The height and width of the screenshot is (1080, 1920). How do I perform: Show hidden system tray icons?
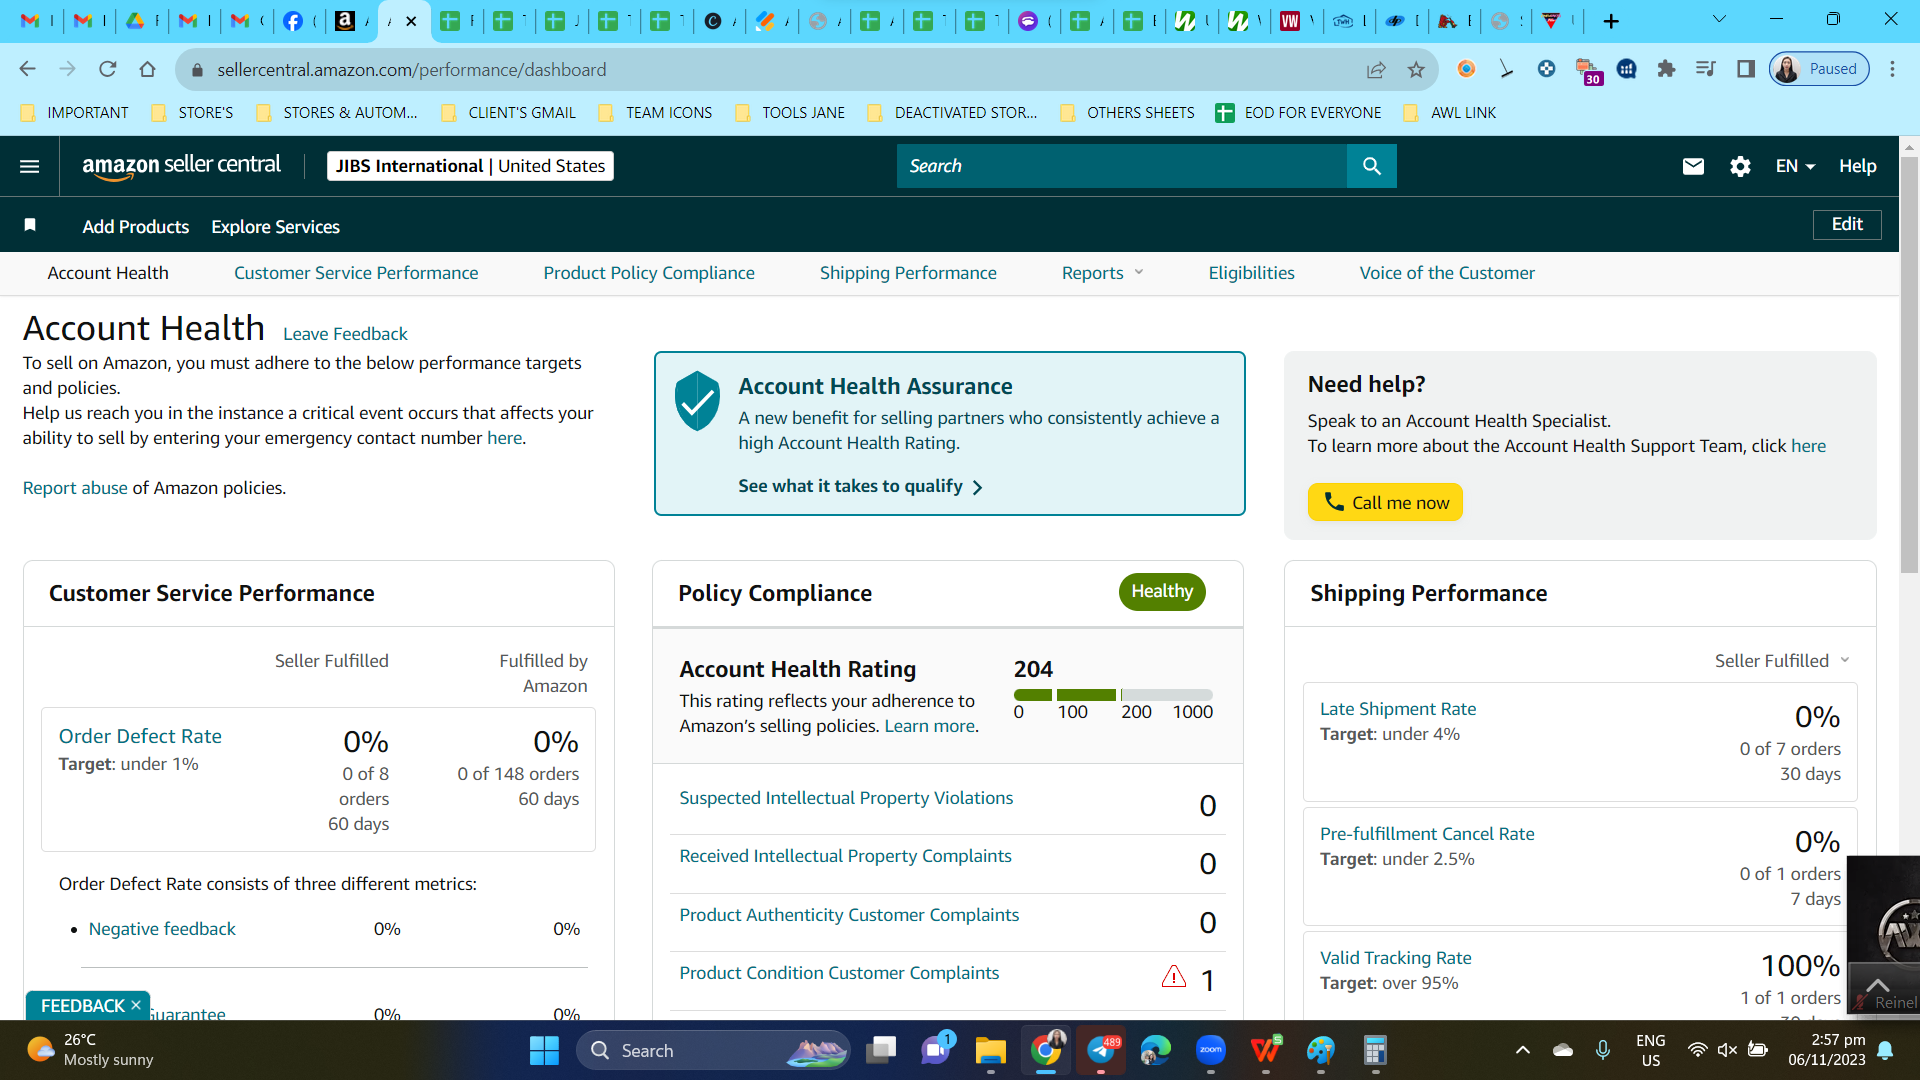tap(1522, 1050)
